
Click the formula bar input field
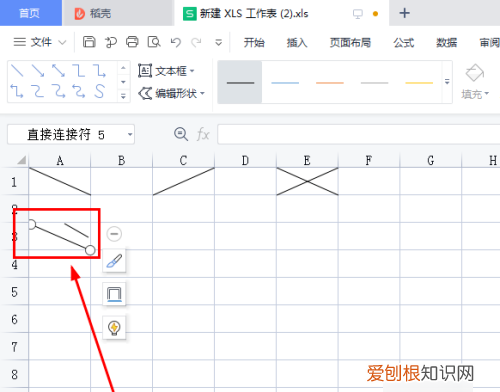359,134
